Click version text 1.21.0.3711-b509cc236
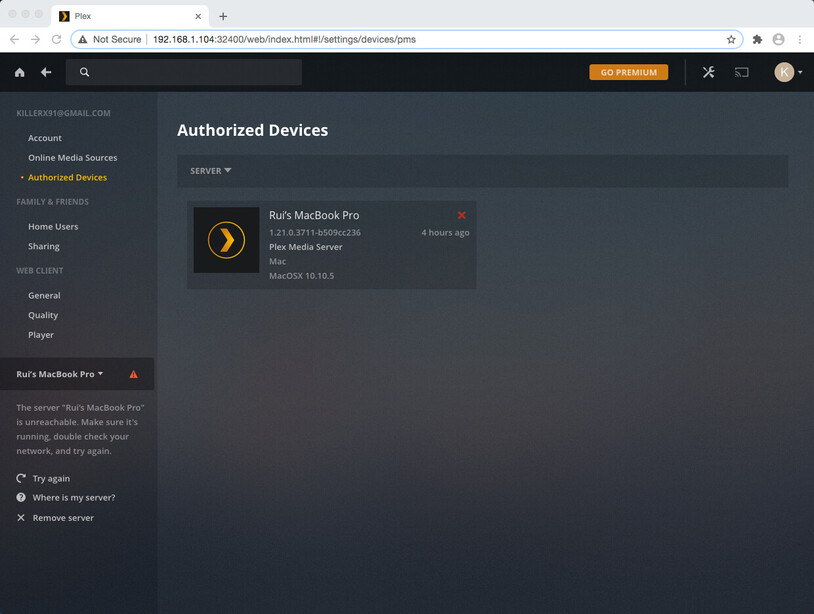Image resolution: width=814 pixels, height=614 pixels. point(315,233)
